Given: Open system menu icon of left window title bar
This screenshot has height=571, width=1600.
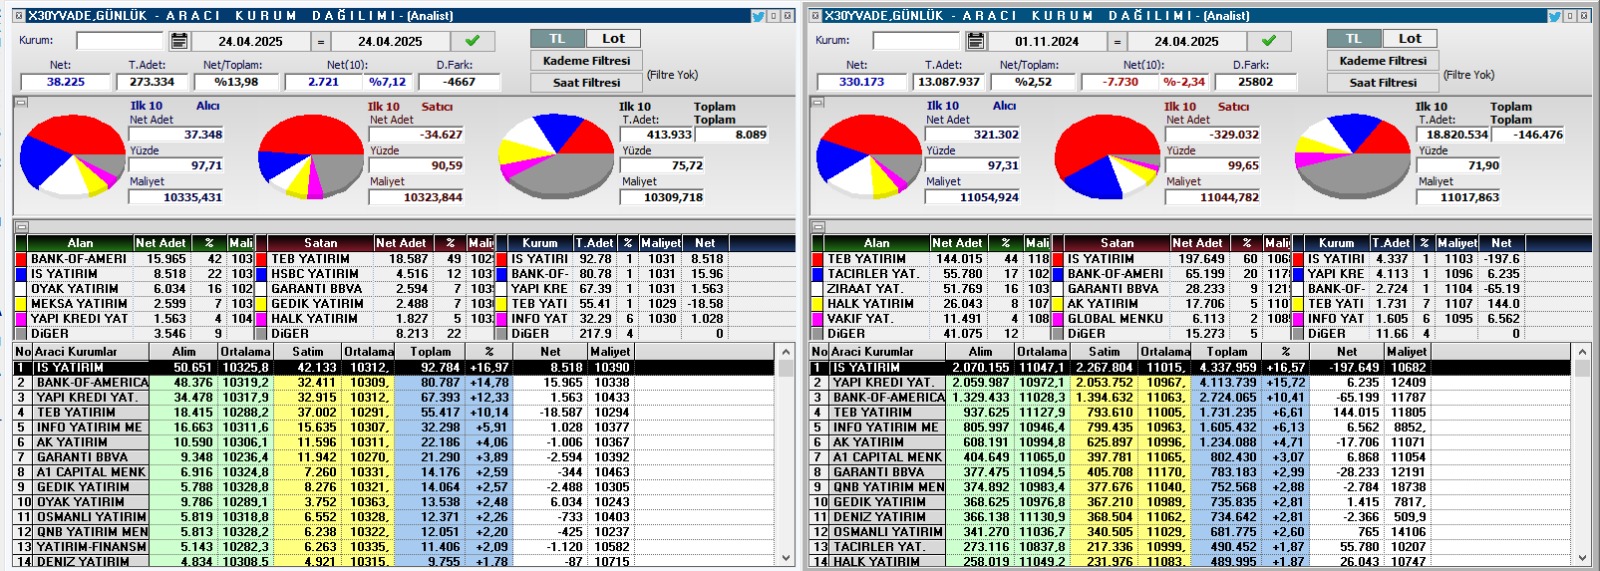Looking at the screenshot, I should coord(19,16).
